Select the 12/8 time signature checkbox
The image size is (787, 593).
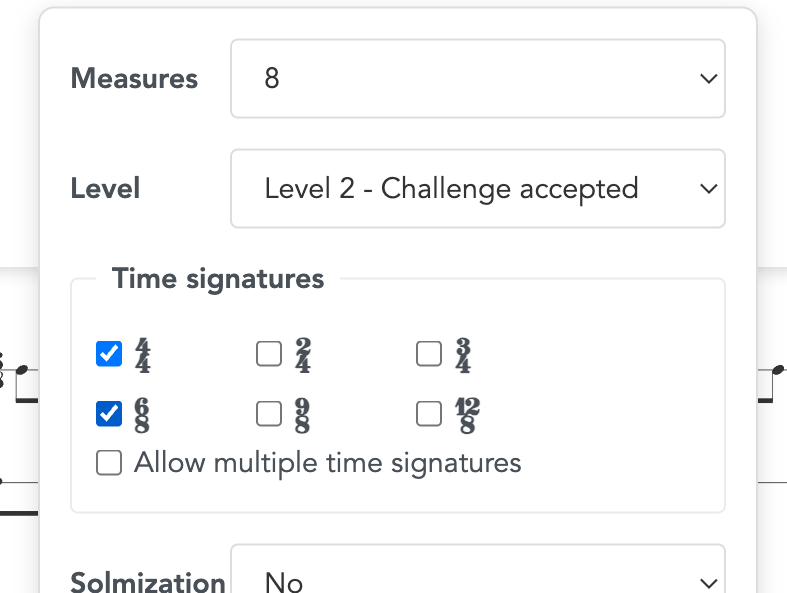(429, 413)
